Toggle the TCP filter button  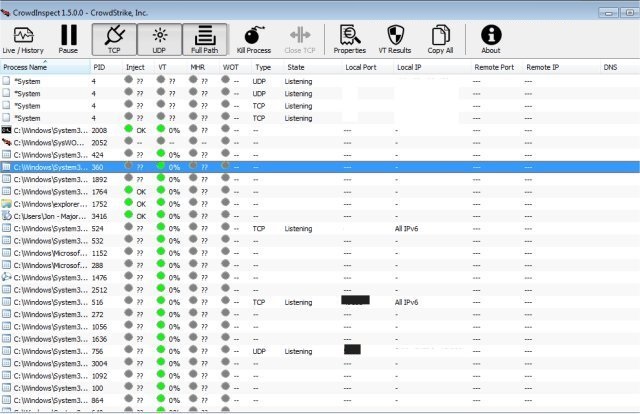[114, 40]
